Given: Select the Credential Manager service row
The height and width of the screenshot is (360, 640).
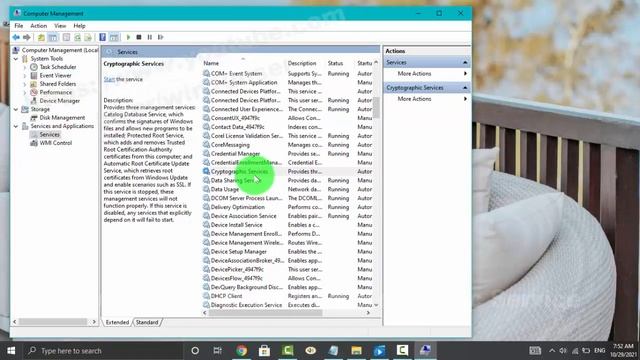Looking at the screenshot, I should (x=288, y=154).
